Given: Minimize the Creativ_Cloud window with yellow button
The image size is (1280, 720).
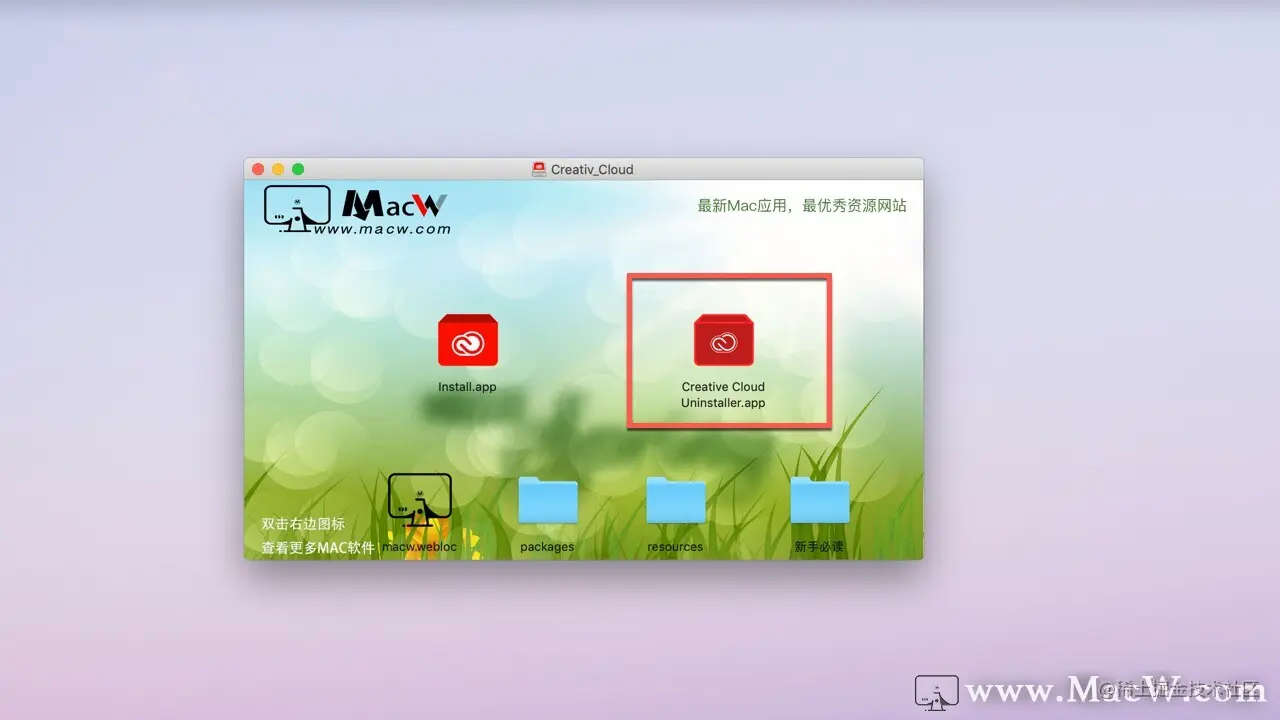Looking at the screenshot, I should [278, 170].
